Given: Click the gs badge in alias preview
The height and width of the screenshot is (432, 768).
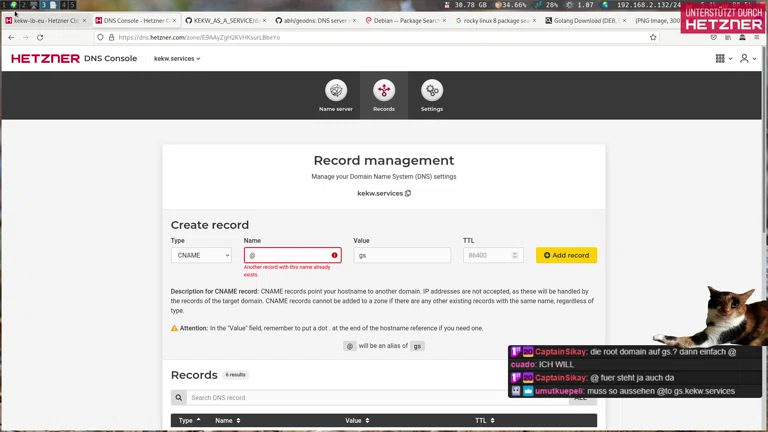Looking at the screenshot, I should (417, 346).
